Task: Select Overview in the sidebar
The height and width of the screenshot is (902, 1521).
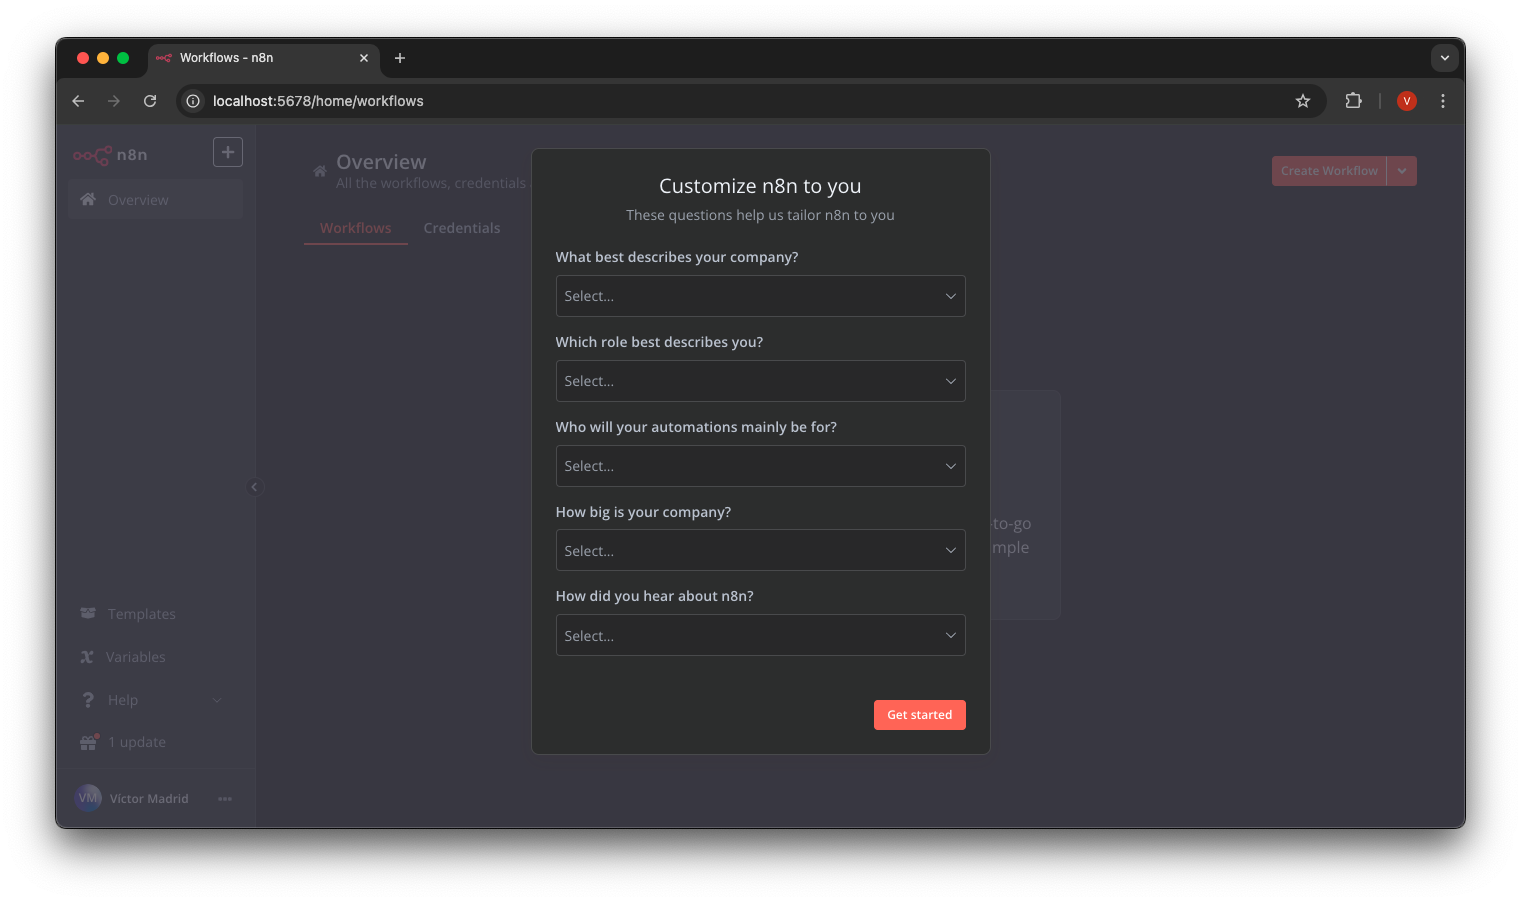Action: point(155,200)
